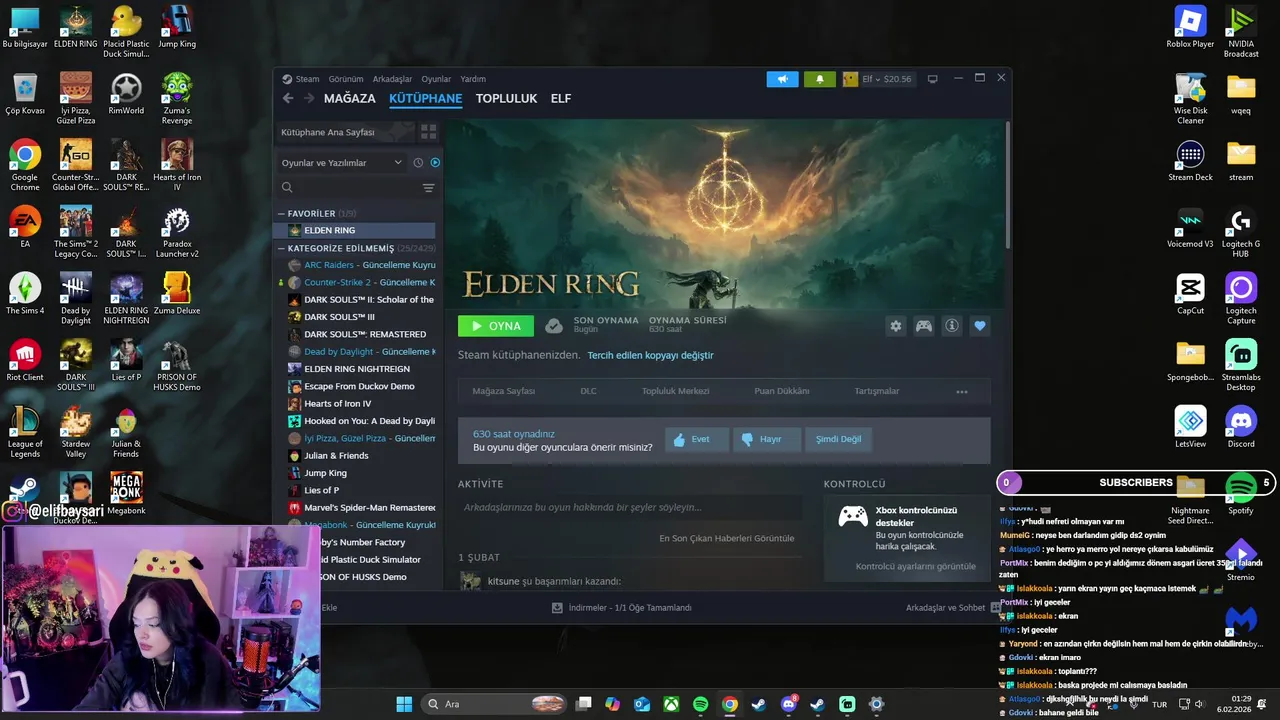
Task: Open the Mağaza Sayfası tab
Action: (x=504, y=391)
